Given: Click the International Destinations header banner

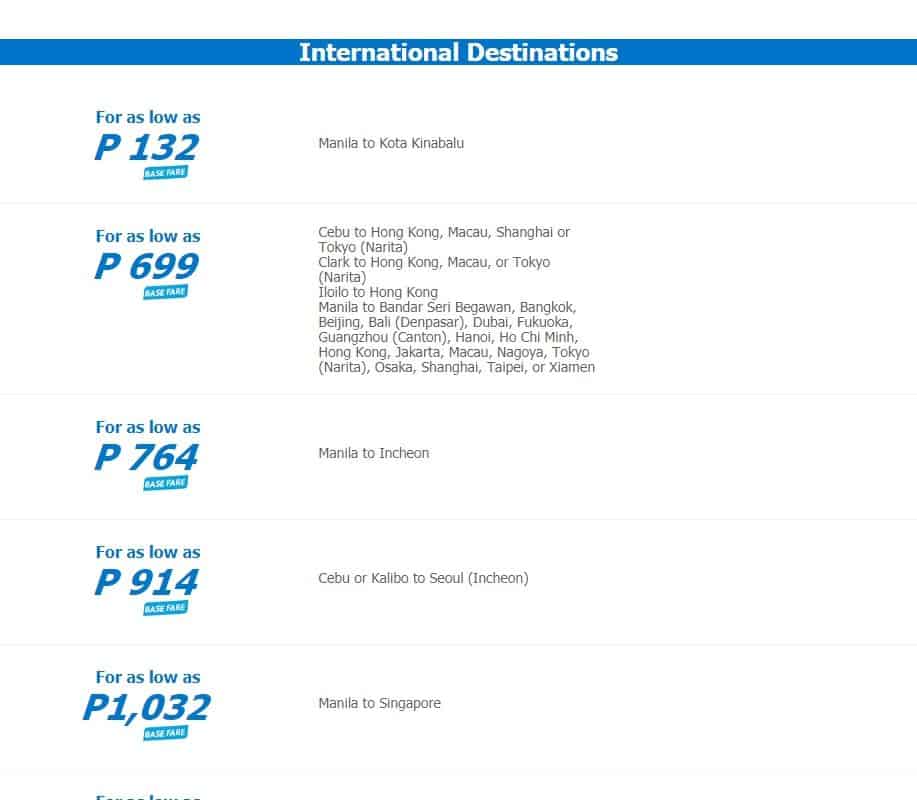Looking at the screenshot, I should click(x=458, y=52).
